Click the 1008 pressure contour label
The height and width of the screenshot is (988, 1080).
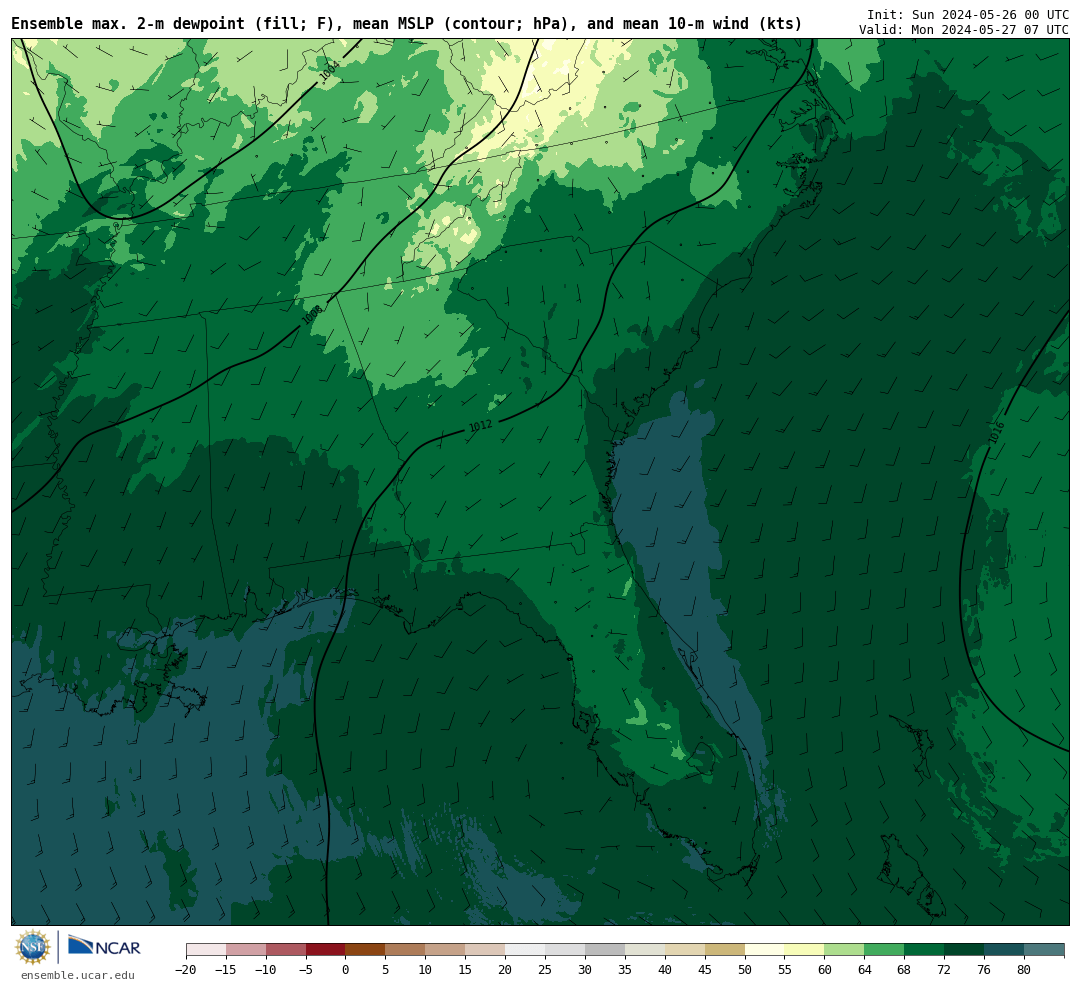pos(312,315)
